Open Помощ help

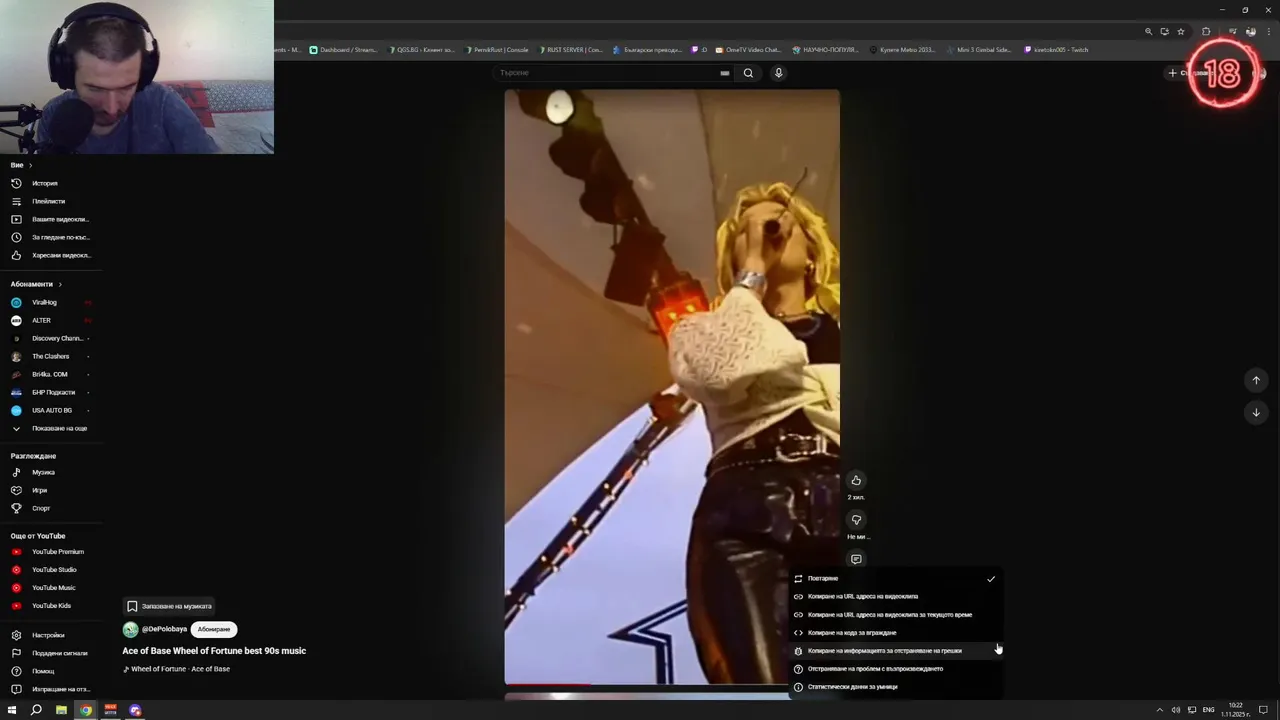pos(43,671)
